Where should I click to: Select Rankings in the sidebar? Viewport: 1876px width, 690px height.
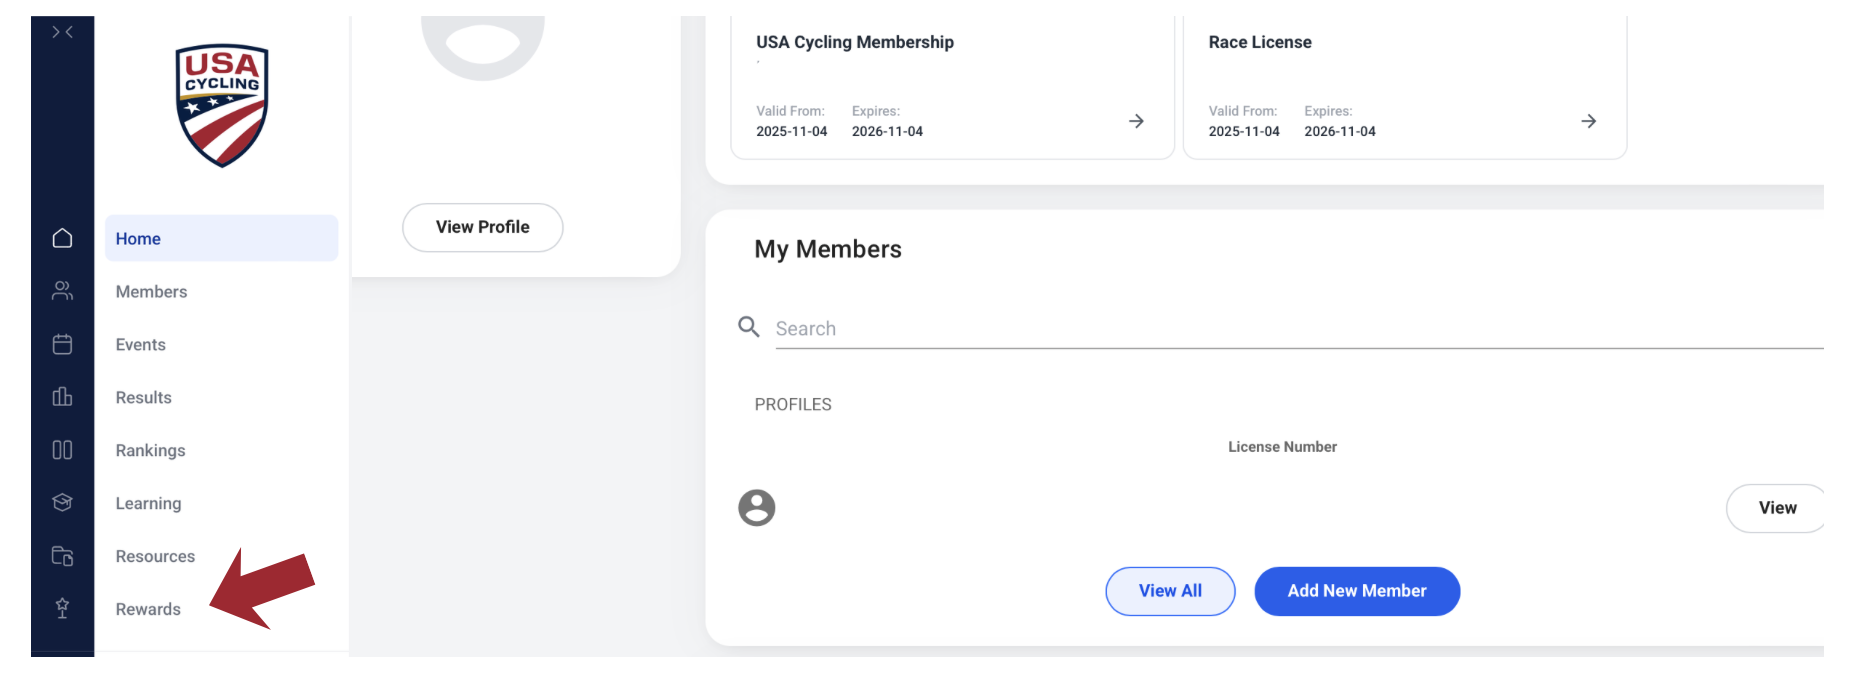tap(150, 451)
